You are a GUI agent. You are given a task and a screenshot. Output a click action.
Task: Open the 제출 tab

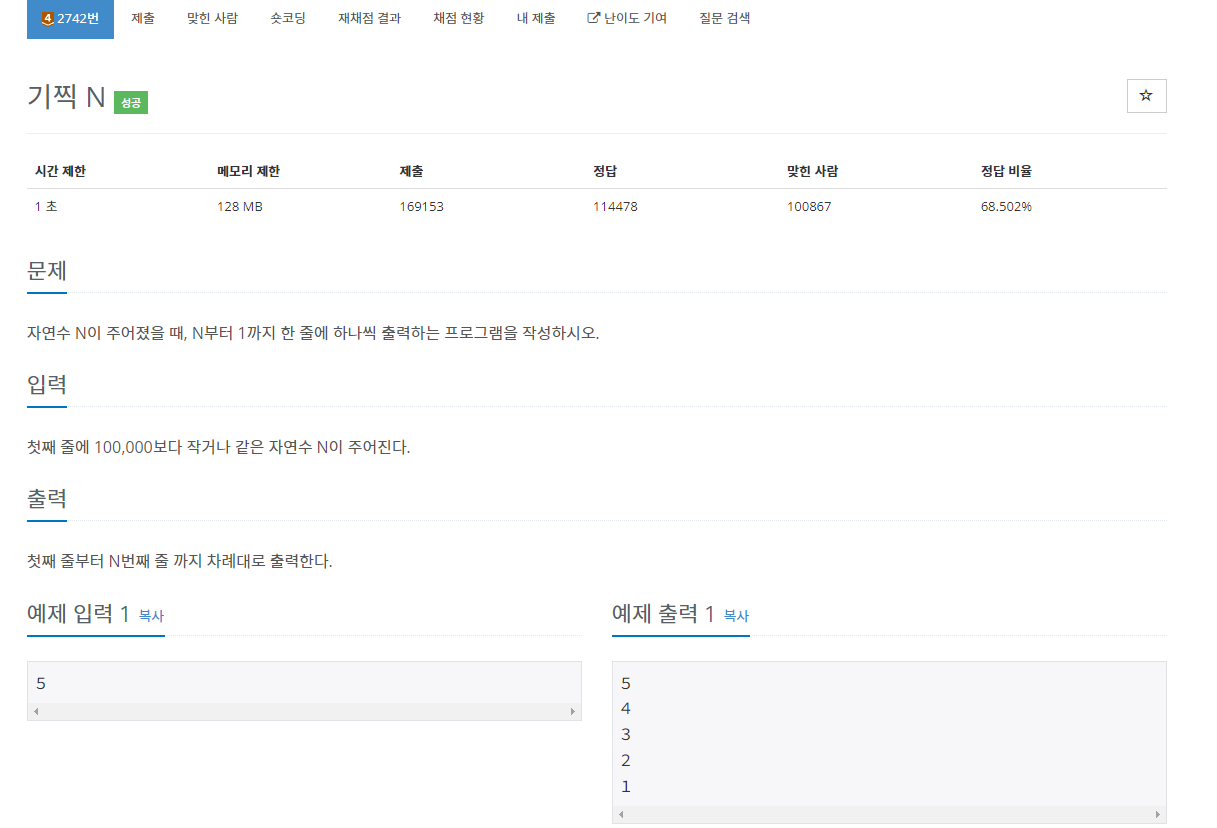coord(143,18)
